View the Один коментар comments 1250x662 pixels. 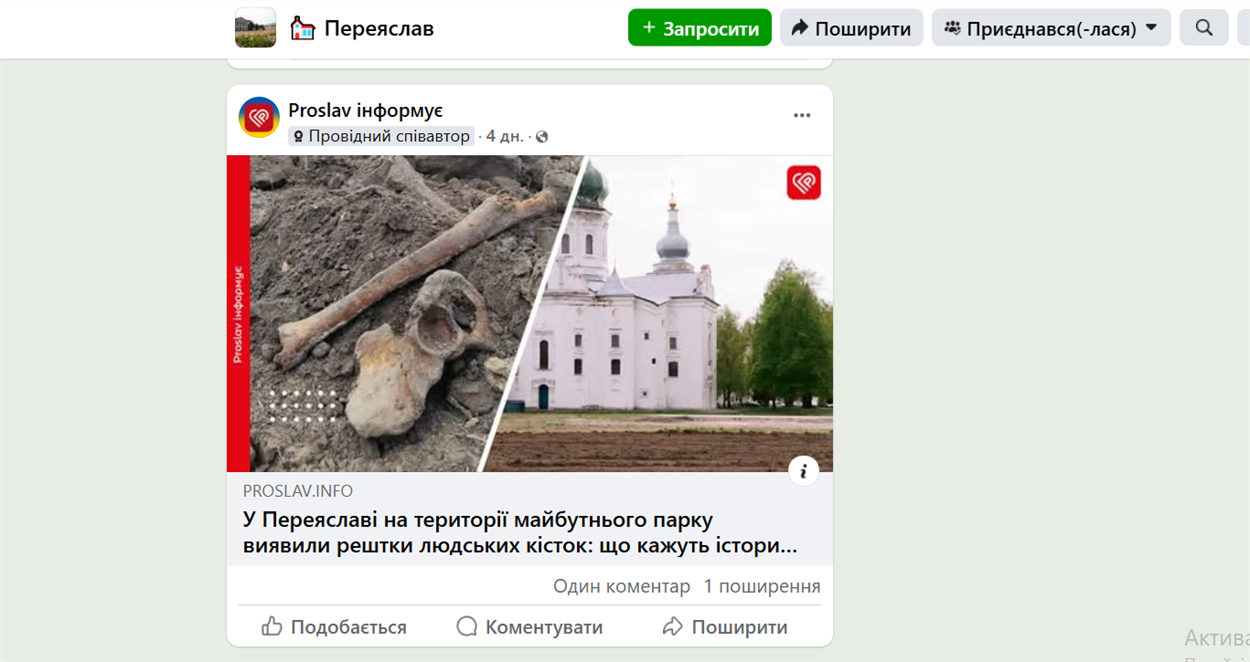point(621,586)
